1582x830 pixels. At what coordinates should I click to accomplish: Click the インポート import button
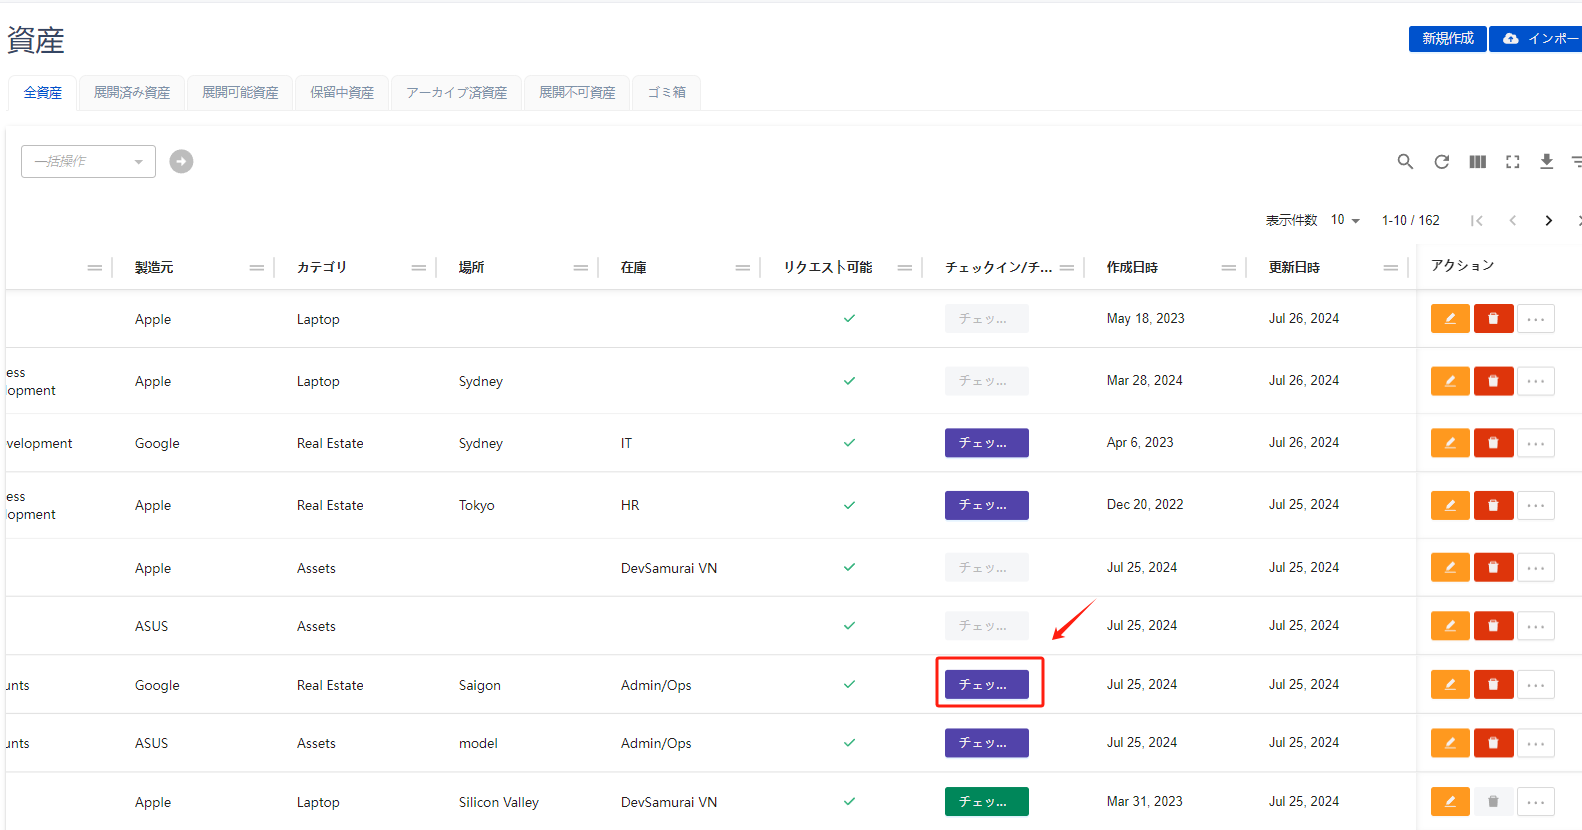(1538, 39)
